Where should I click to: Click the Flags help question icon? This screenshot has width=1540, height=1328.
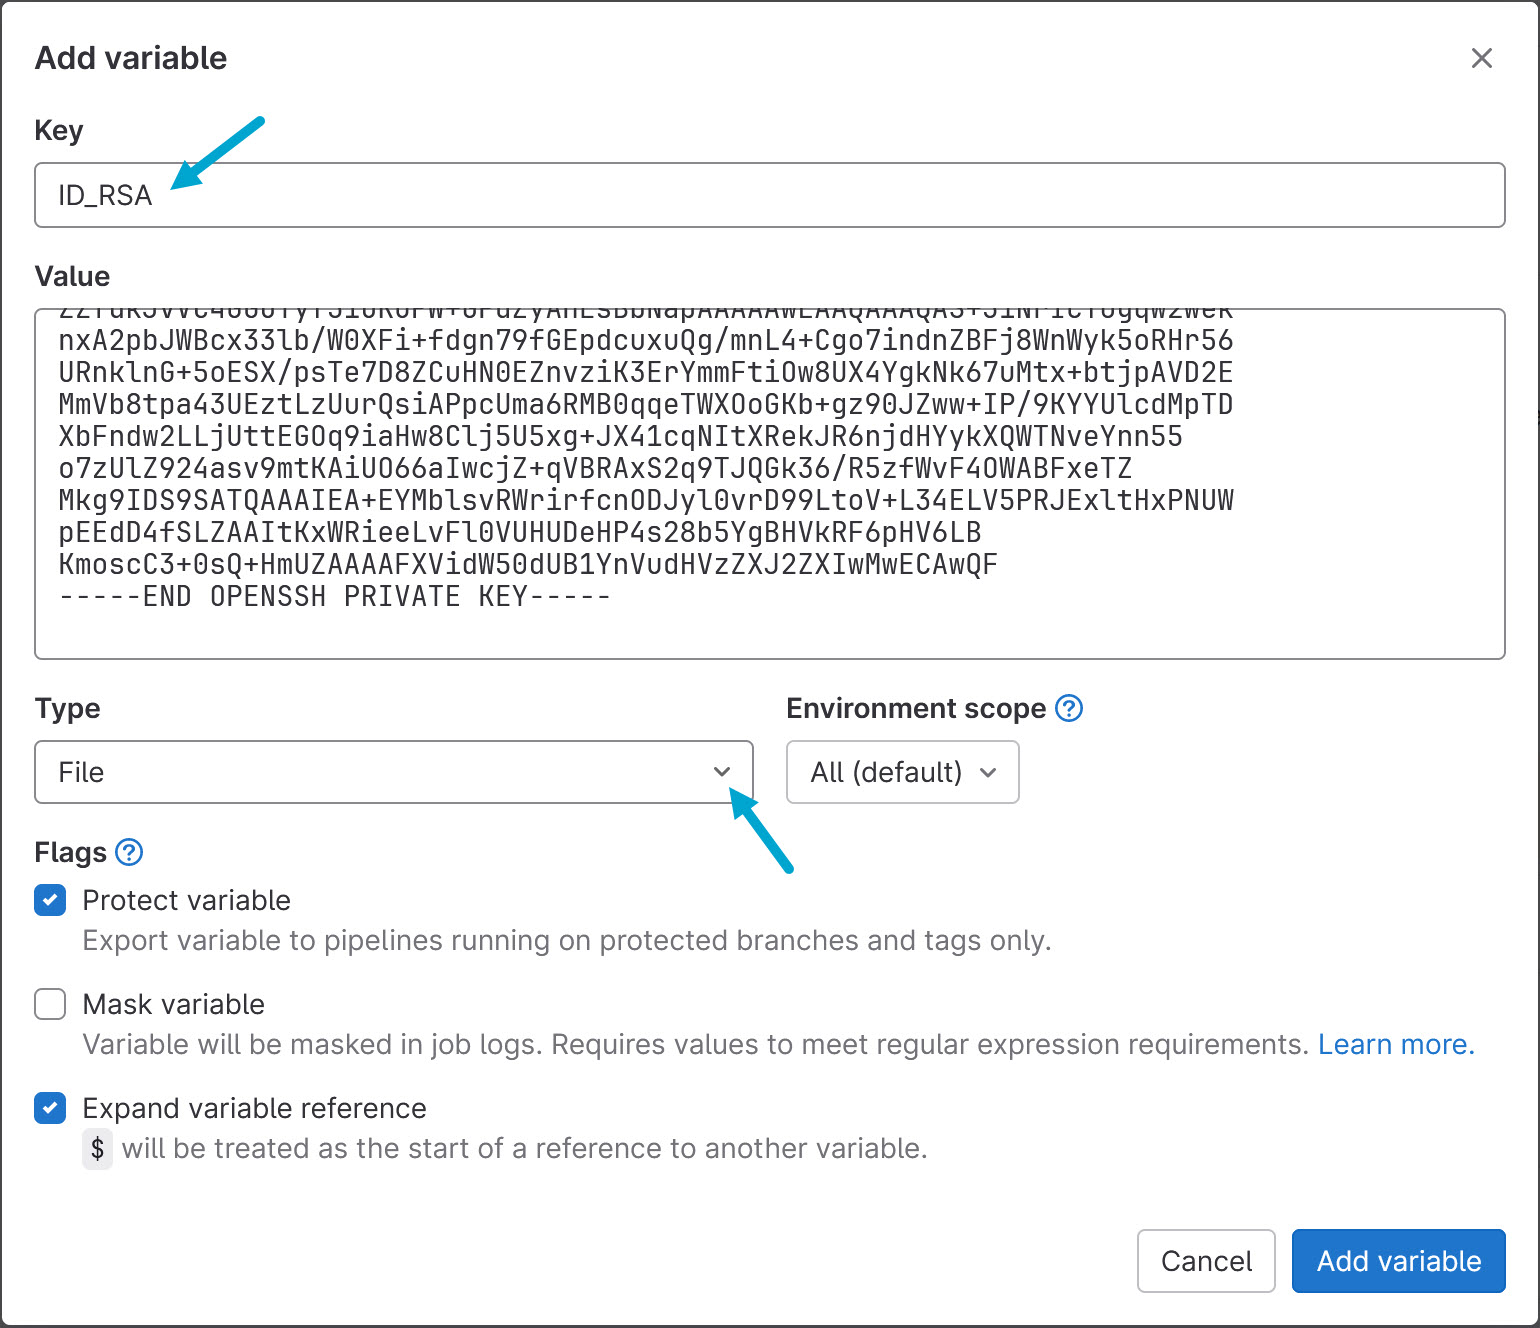point(129,852)
